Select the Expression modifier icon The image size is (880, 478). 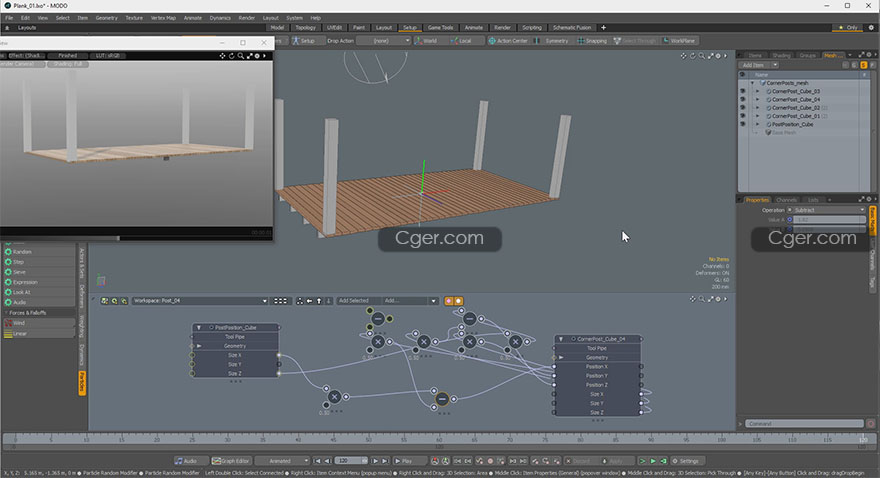(8, 282)
